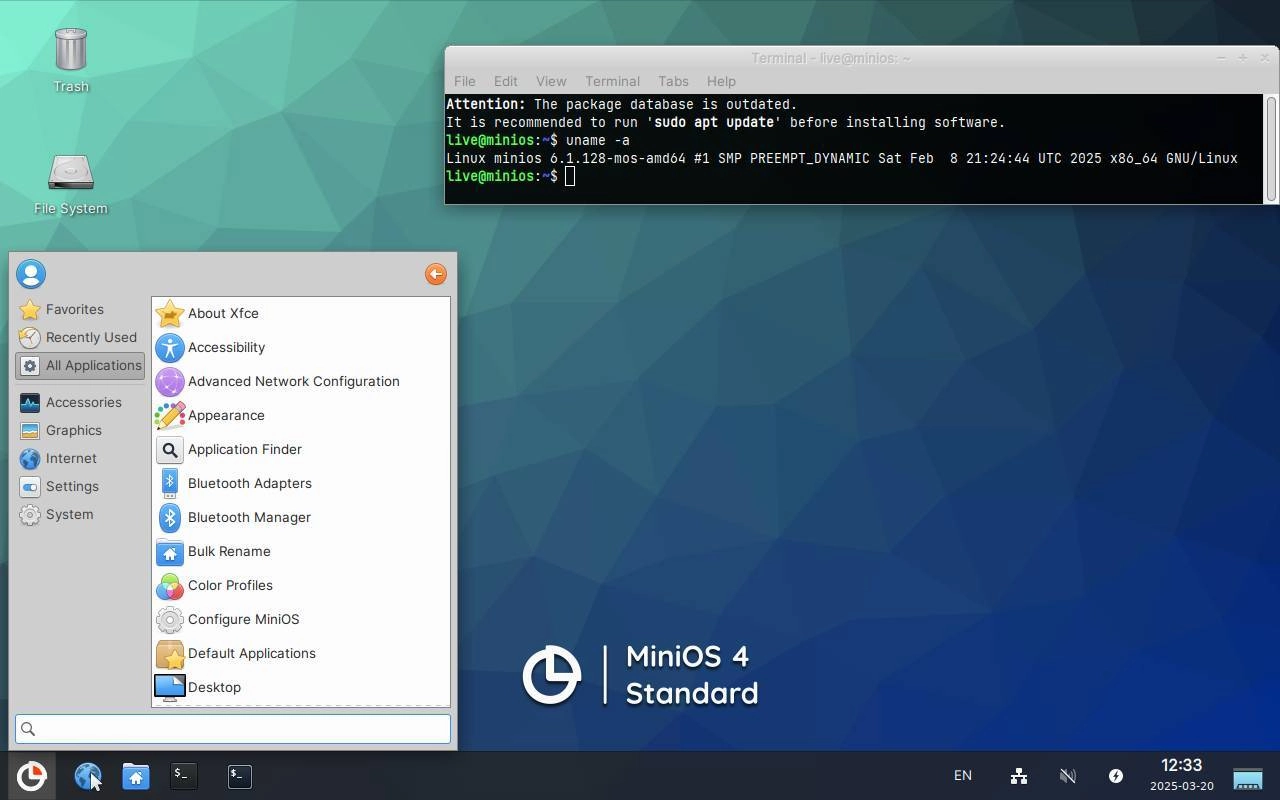The width and height of the screenshot is (1280, 800).
Task: Show the Graphics category
Action: (x=80, y=430)
